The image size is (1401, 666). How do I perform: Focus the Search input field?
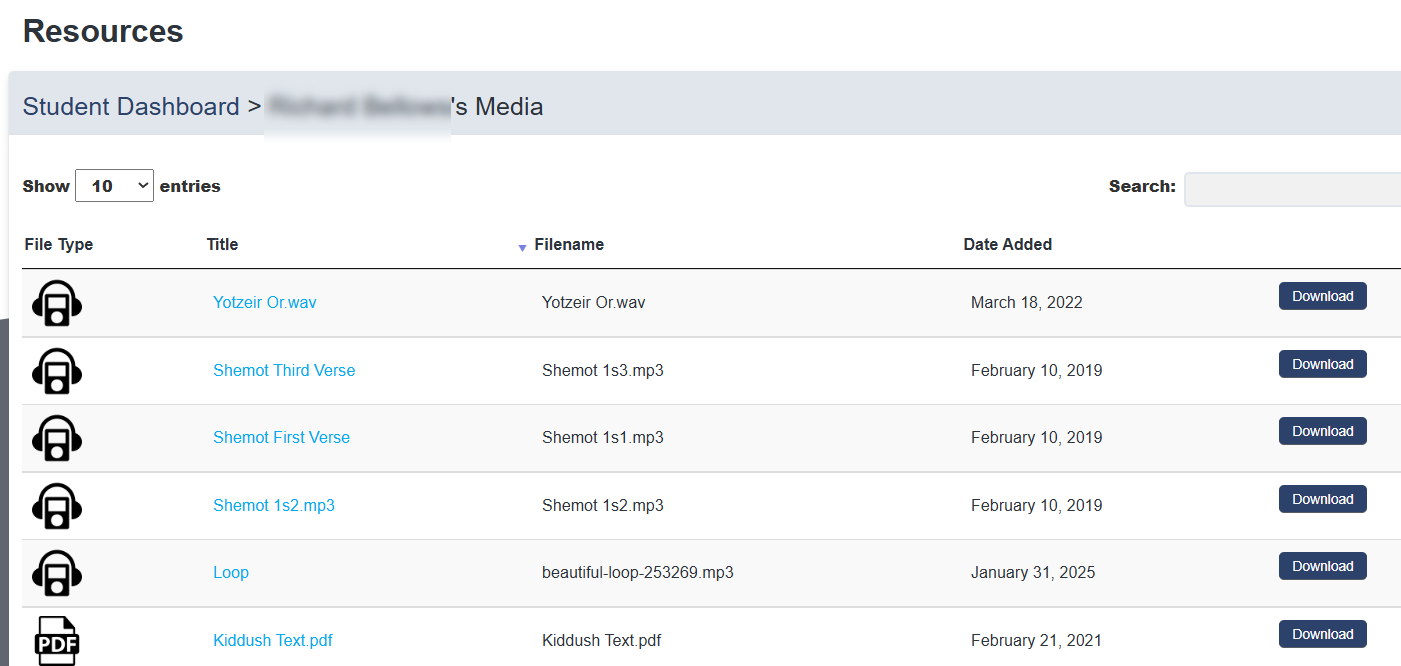click(x=1292, y=189)
